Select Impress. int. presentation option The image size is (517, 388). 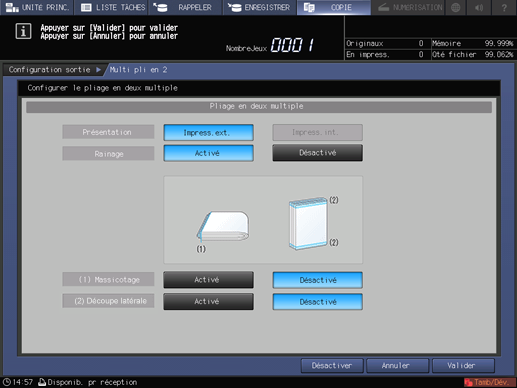[317, 132]
